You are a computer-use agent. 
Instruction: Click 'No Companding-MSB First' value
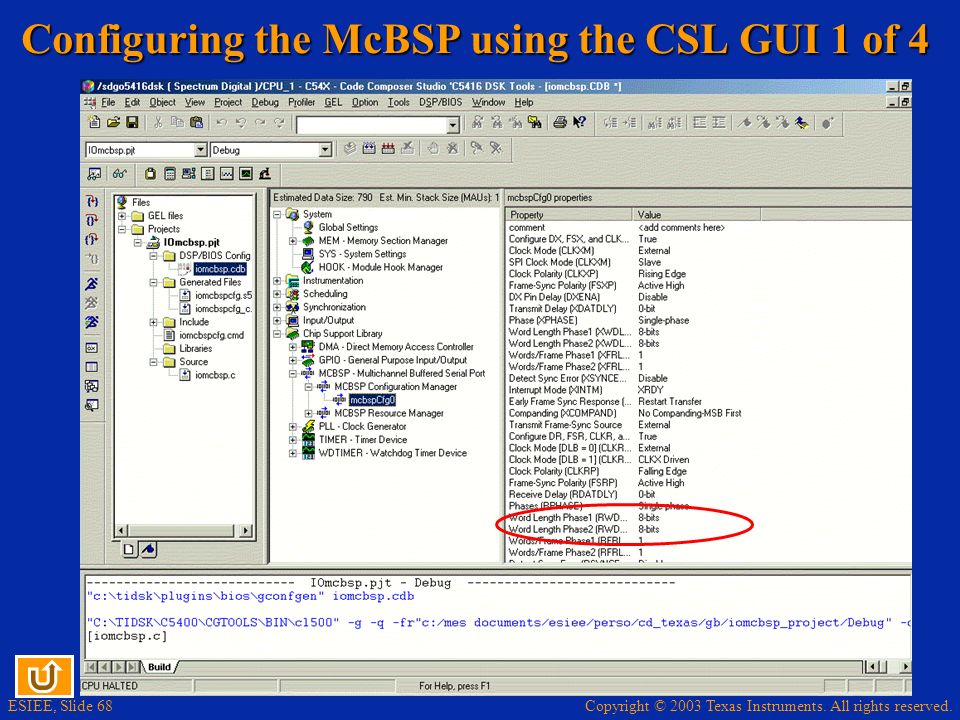pos(689,413)
